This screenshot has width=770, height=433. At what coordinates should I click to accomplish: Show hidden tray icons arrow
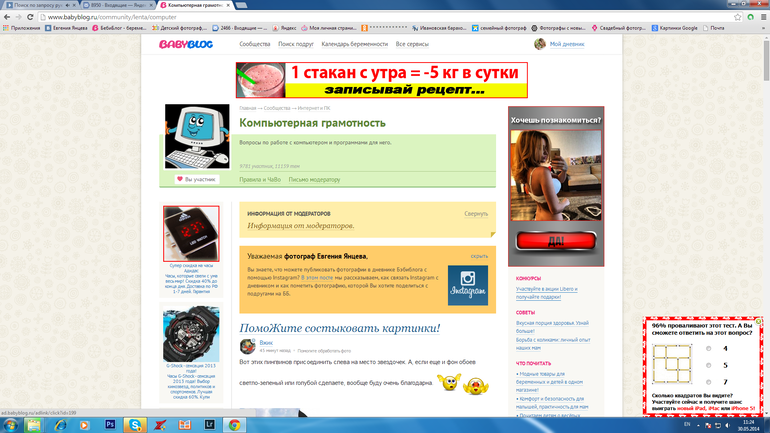click(698, 426)
